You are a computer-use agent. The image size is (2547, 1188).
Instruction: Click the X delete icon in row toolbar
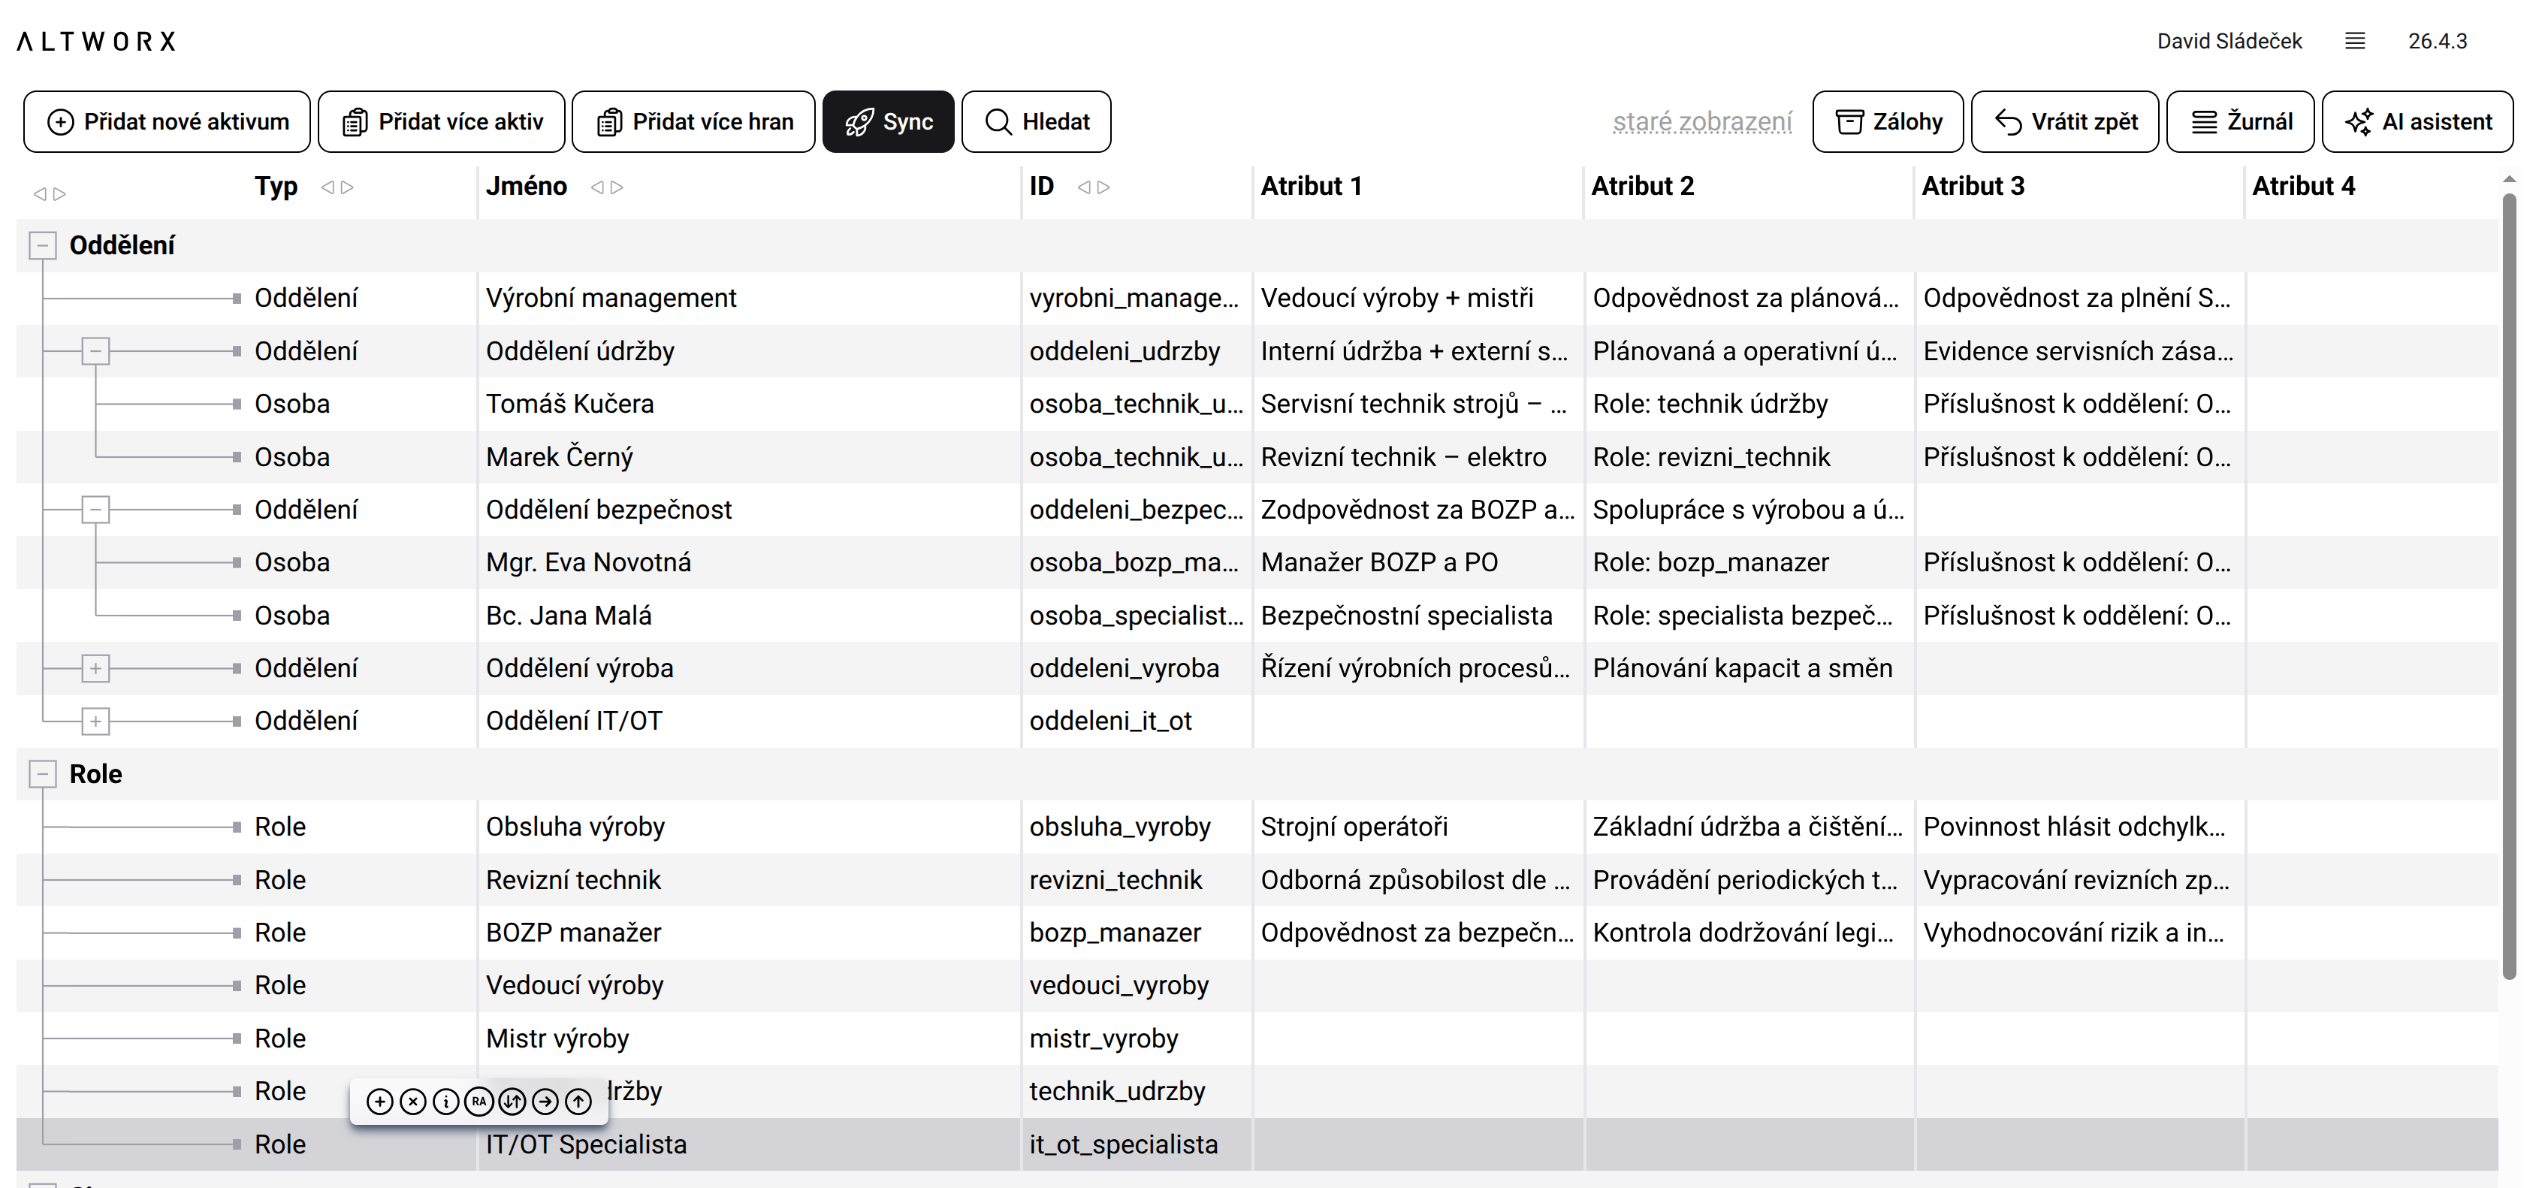click(x=412, y=1101)
